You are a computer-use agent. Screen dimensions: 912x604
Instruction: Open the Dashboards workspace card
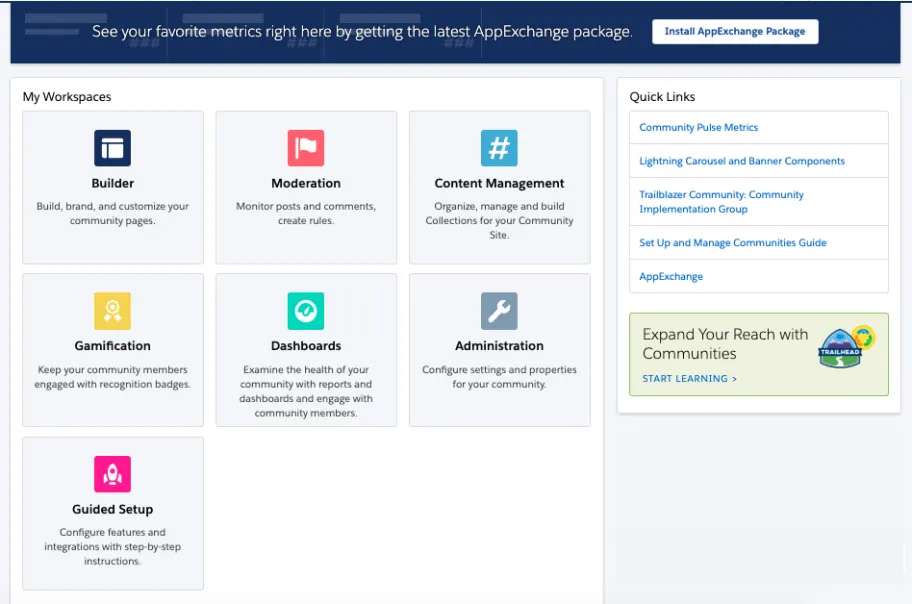click(x=306, y=350)
